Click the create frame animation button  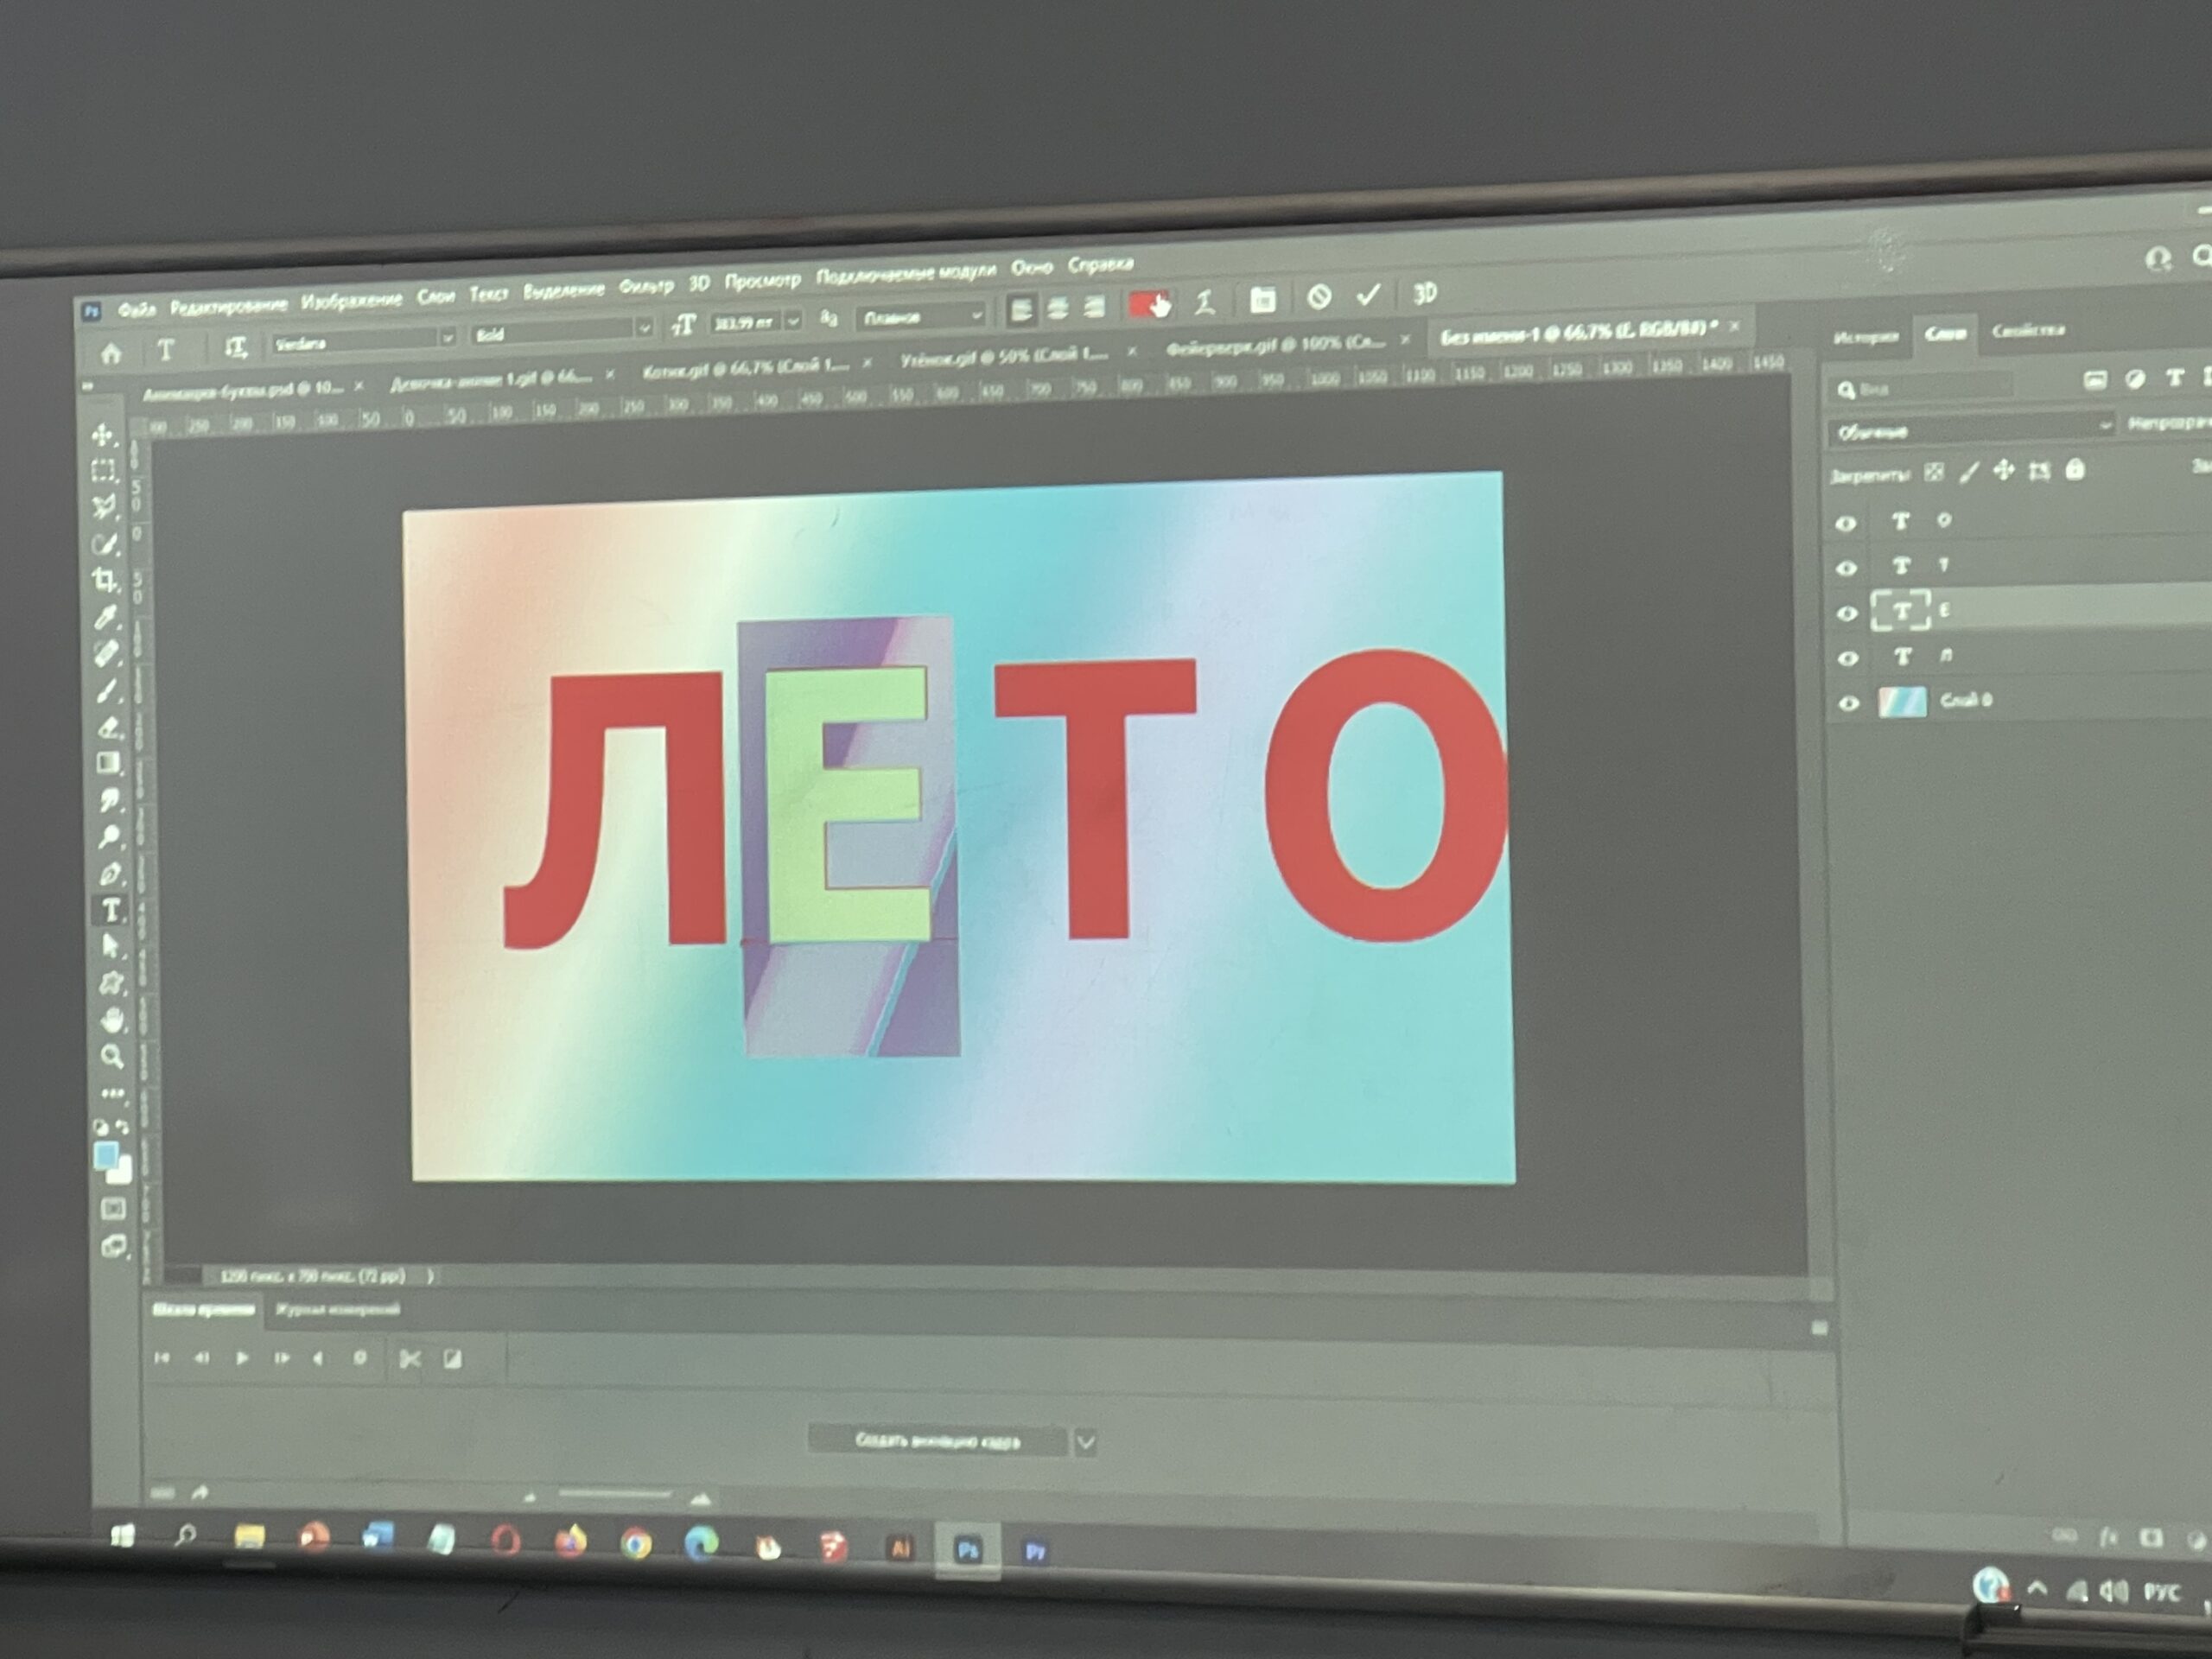[x=937, y=1441]
